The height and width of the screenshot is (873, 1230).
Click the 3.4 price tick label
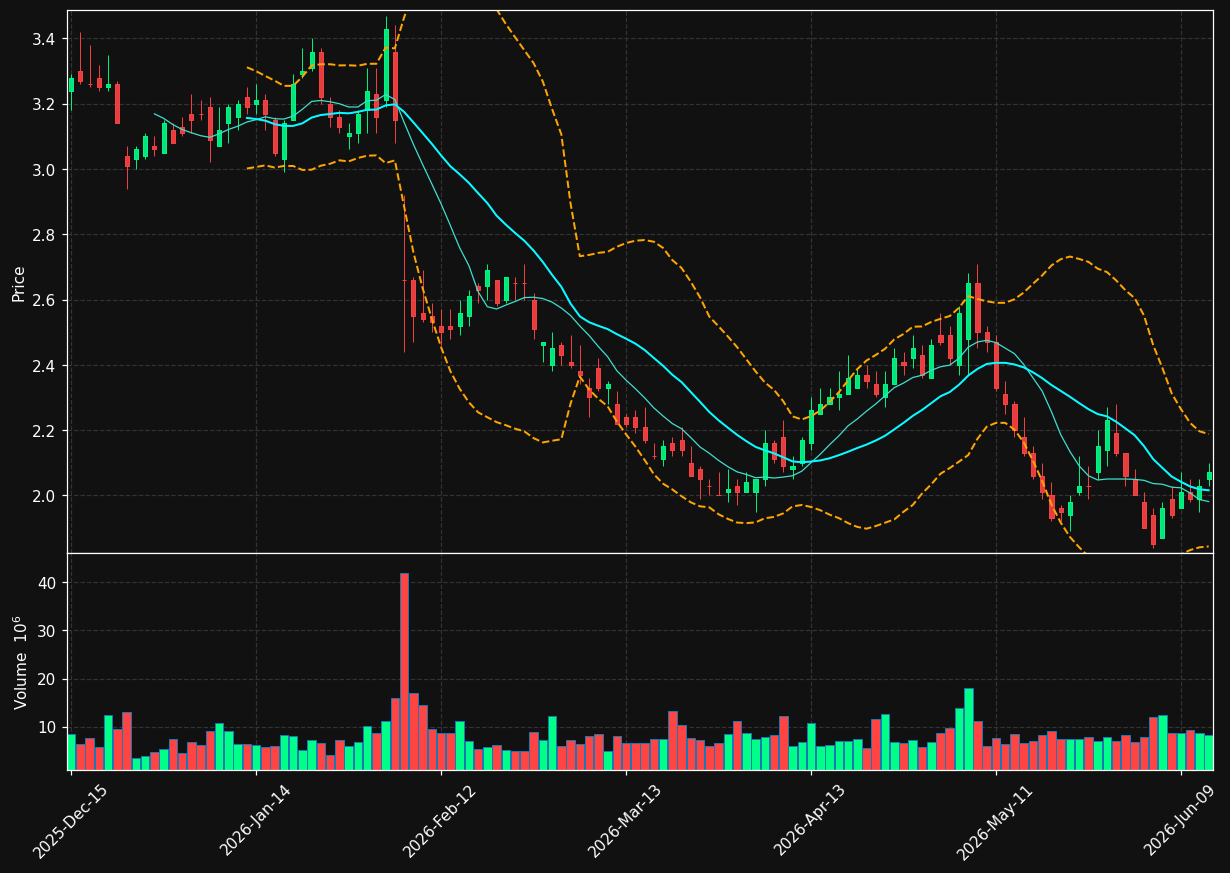[x=43, y=40]
